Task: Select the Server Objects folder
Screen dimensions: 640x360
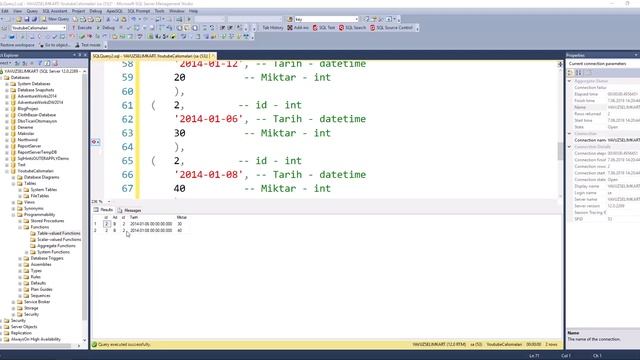Action: [x=24, y=327]
